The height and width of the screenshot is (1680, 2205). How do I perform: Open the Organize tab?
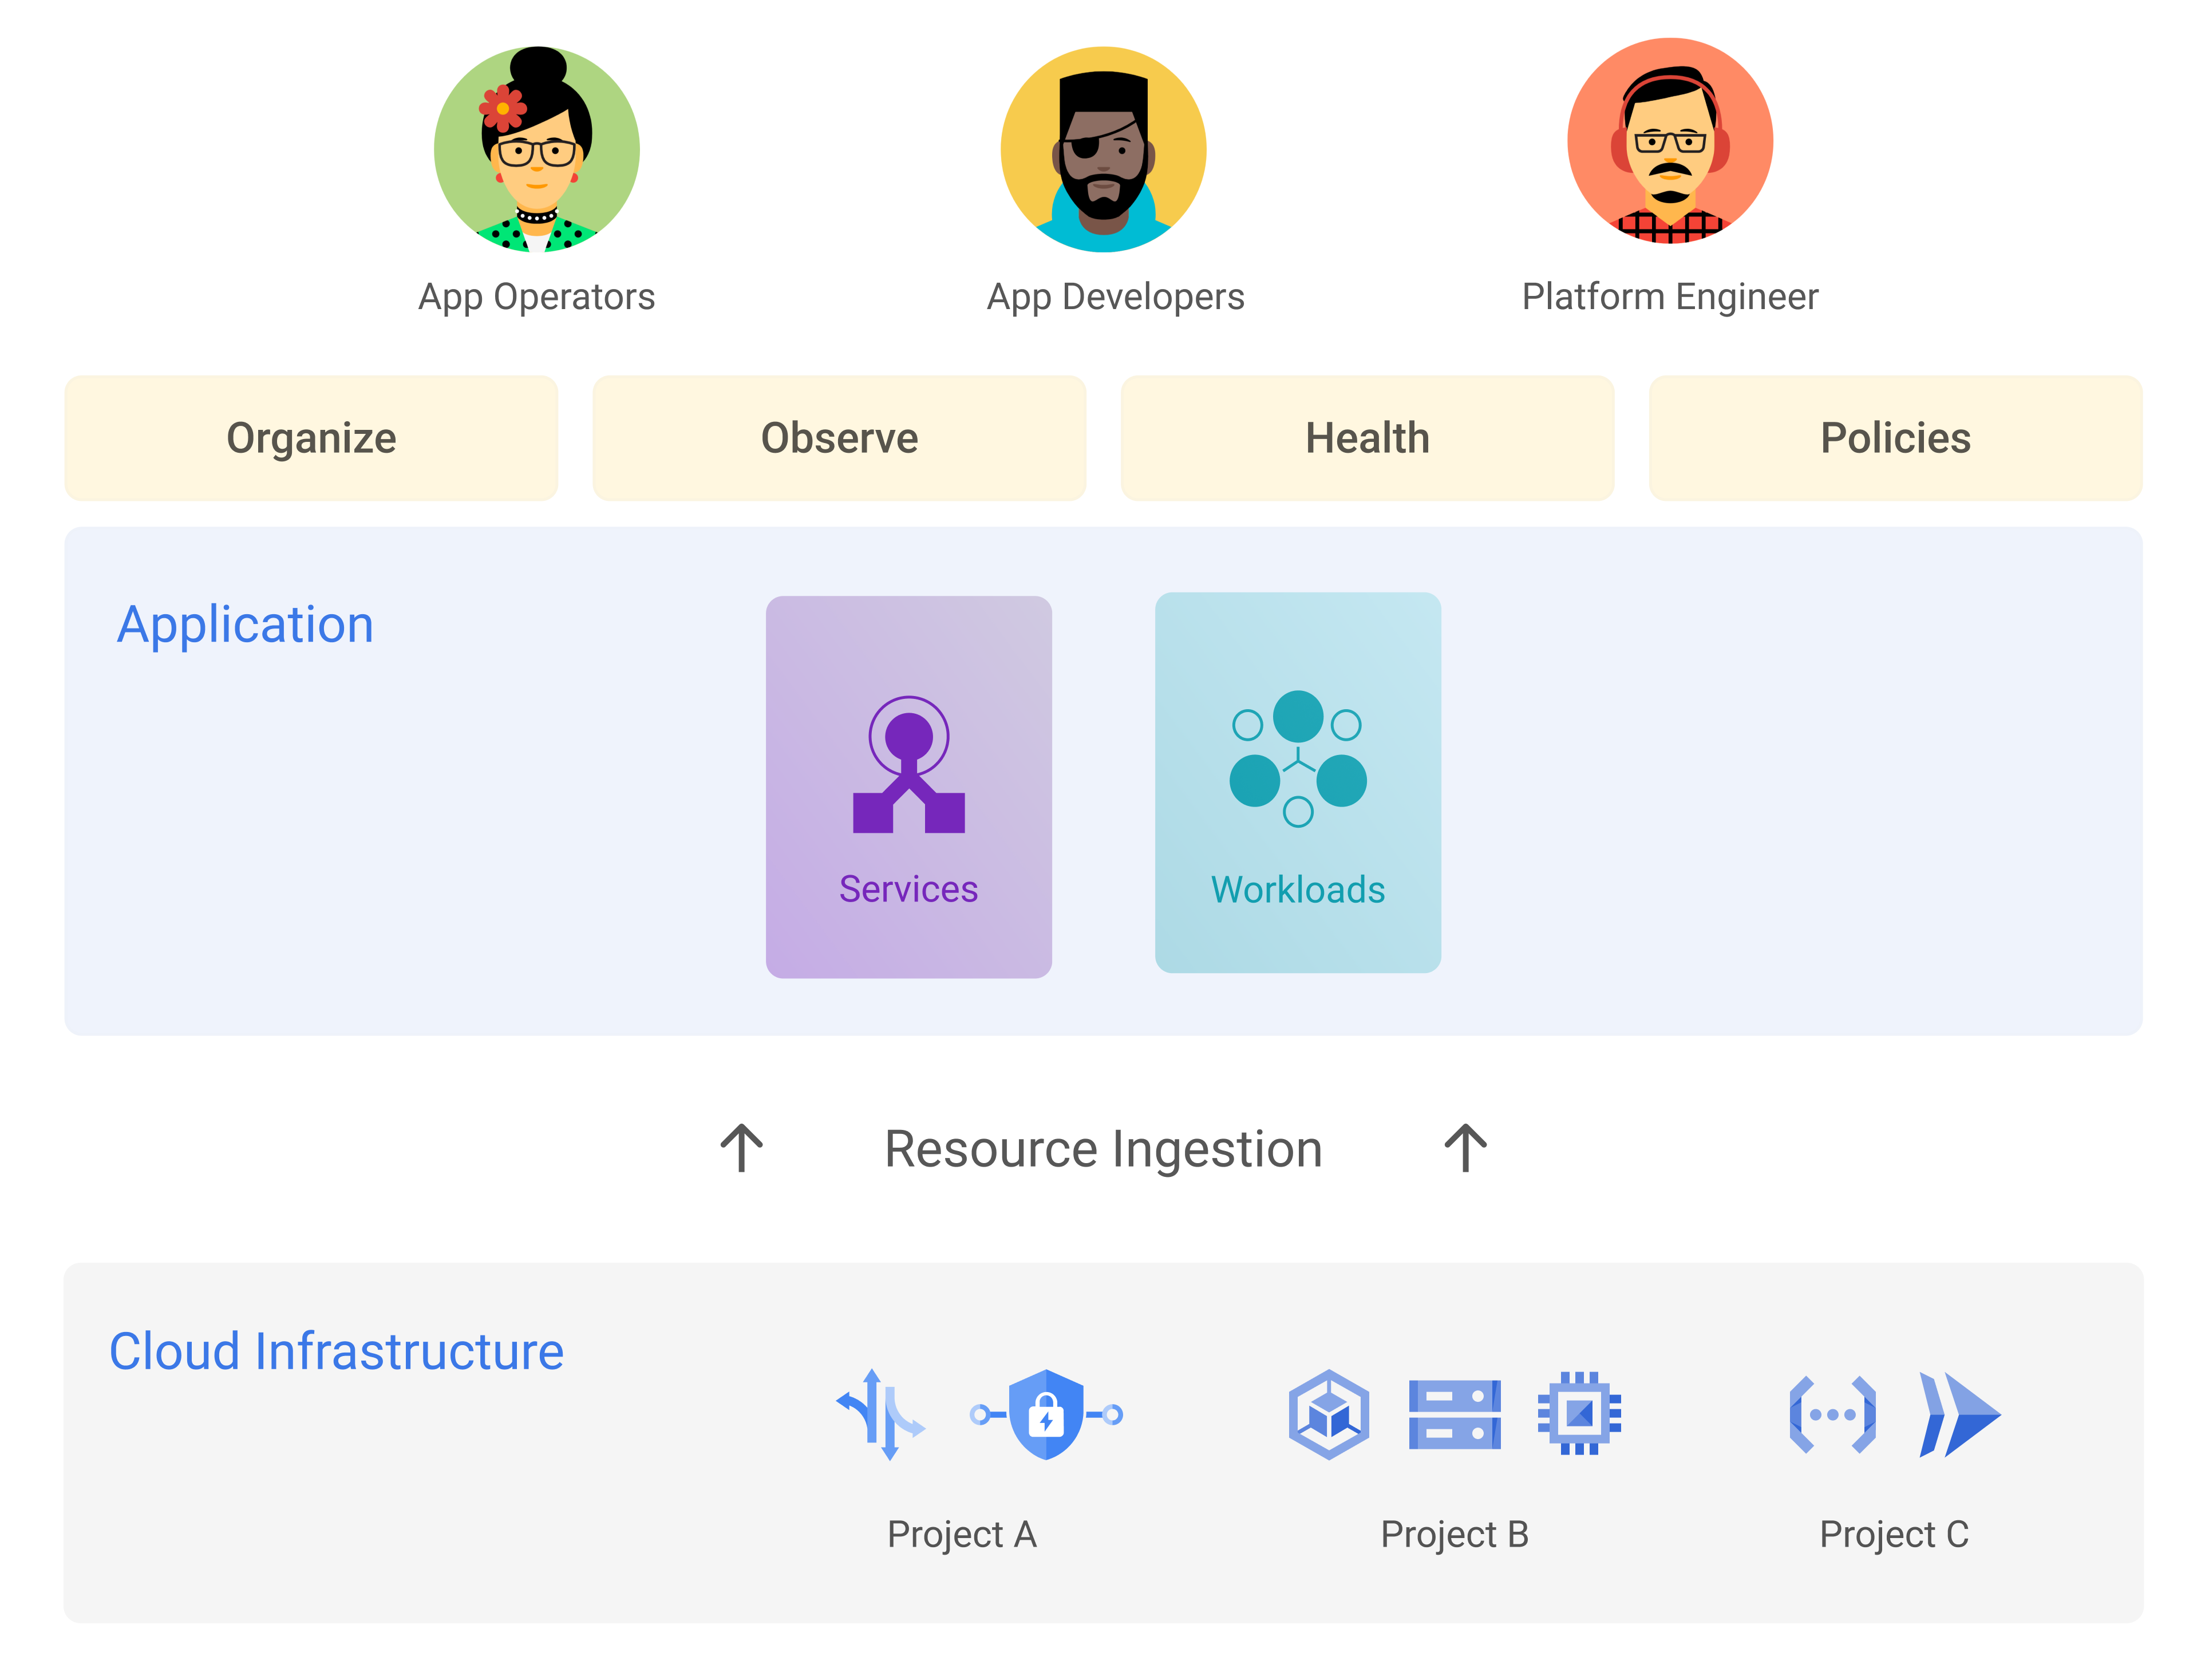coord(311,437)
